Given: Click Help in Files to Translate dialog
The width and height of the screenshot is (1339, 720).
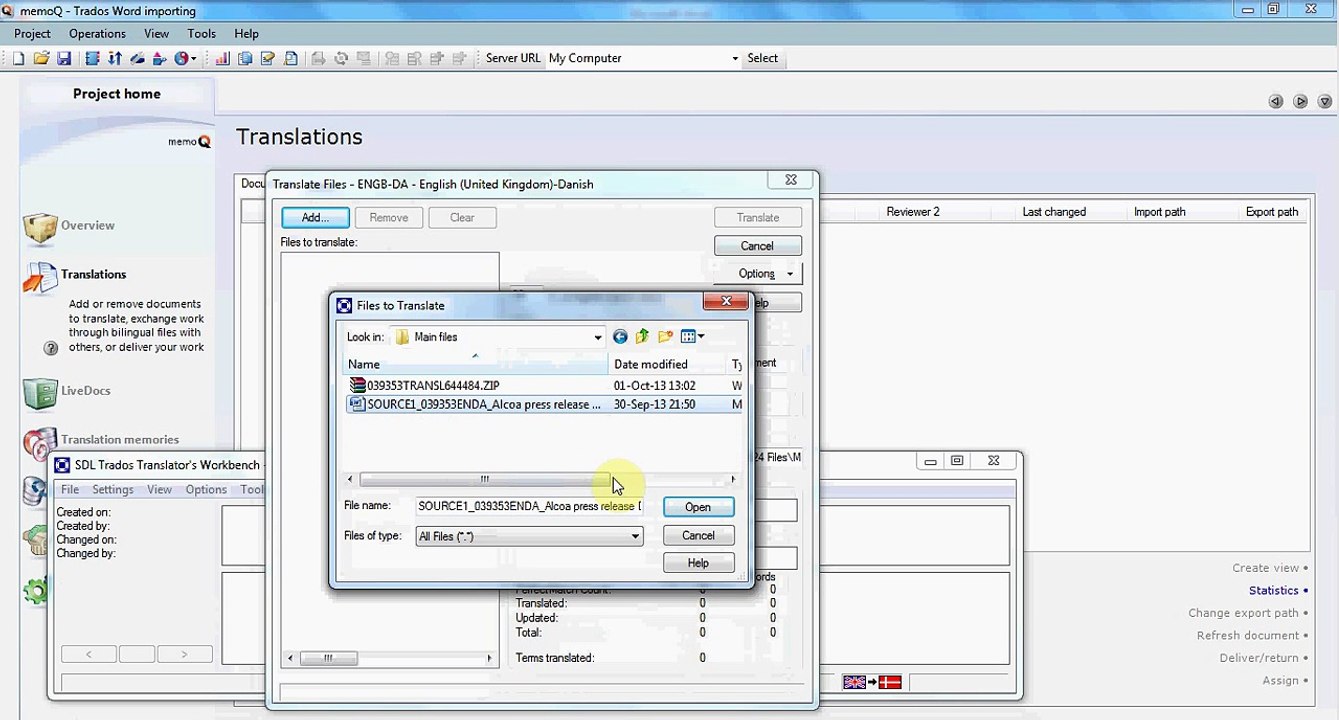Looking at the screenshot, I should coord(698,563).
